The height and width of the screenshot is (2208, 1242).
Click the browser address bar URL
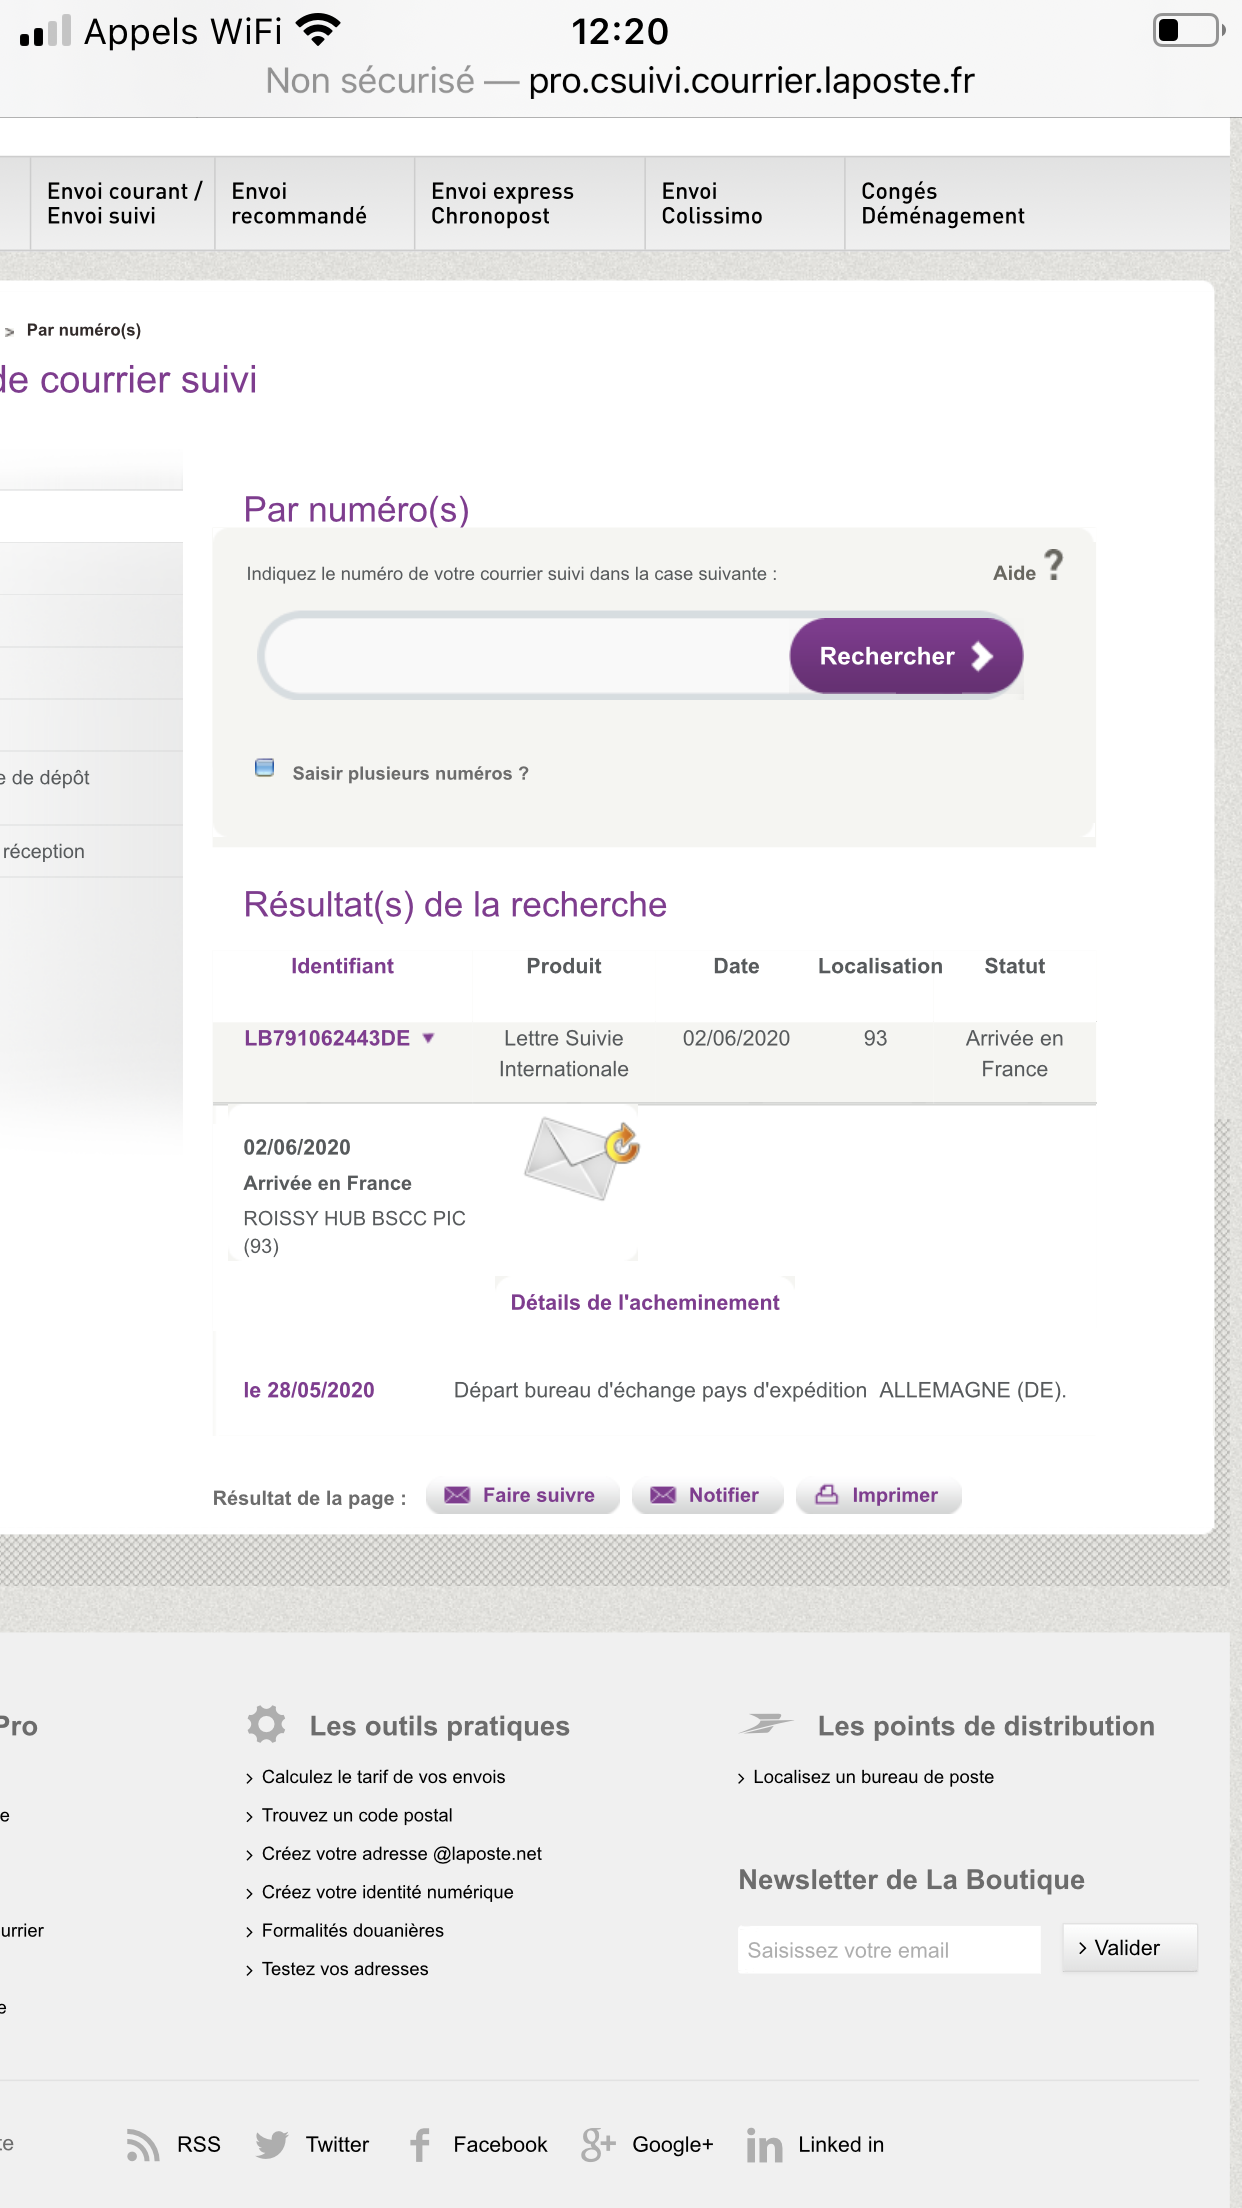[751, 81]
